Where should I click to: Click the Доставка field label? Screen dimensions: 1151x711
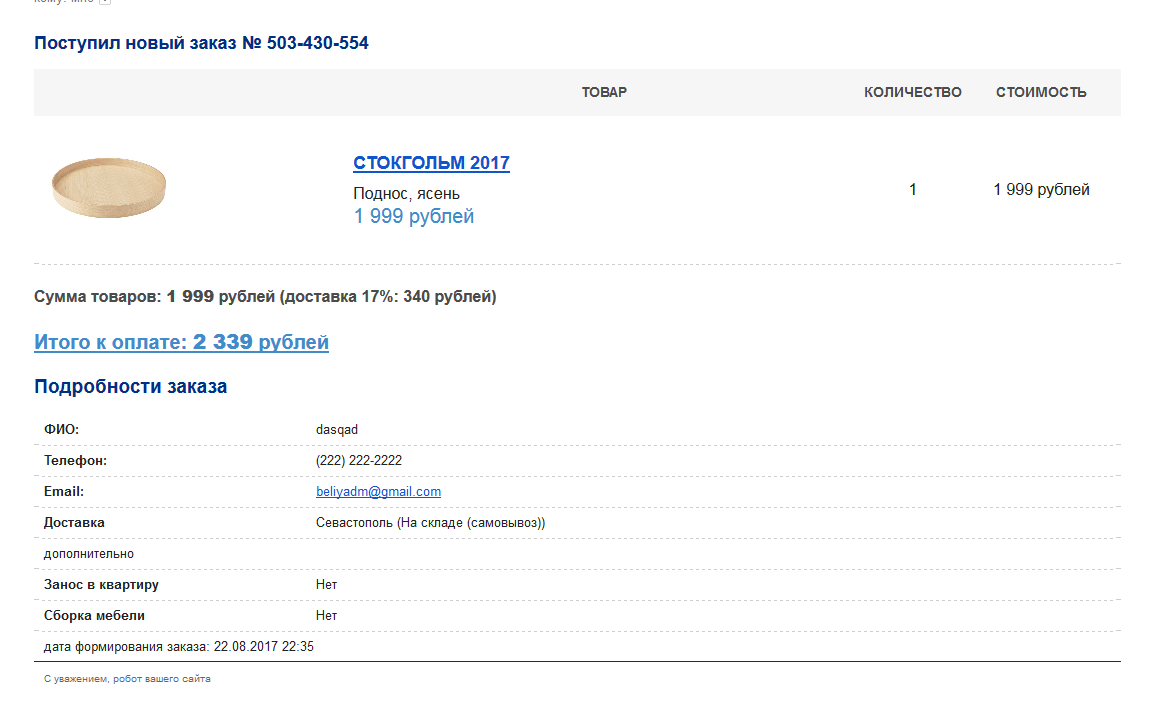point(74,522)
